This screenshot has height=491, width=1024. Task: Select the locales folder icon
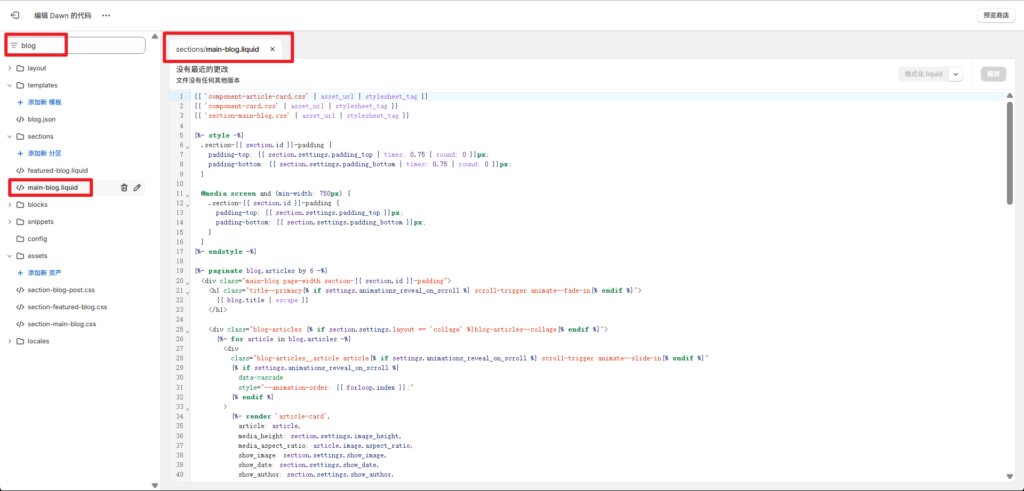[20, 341]
